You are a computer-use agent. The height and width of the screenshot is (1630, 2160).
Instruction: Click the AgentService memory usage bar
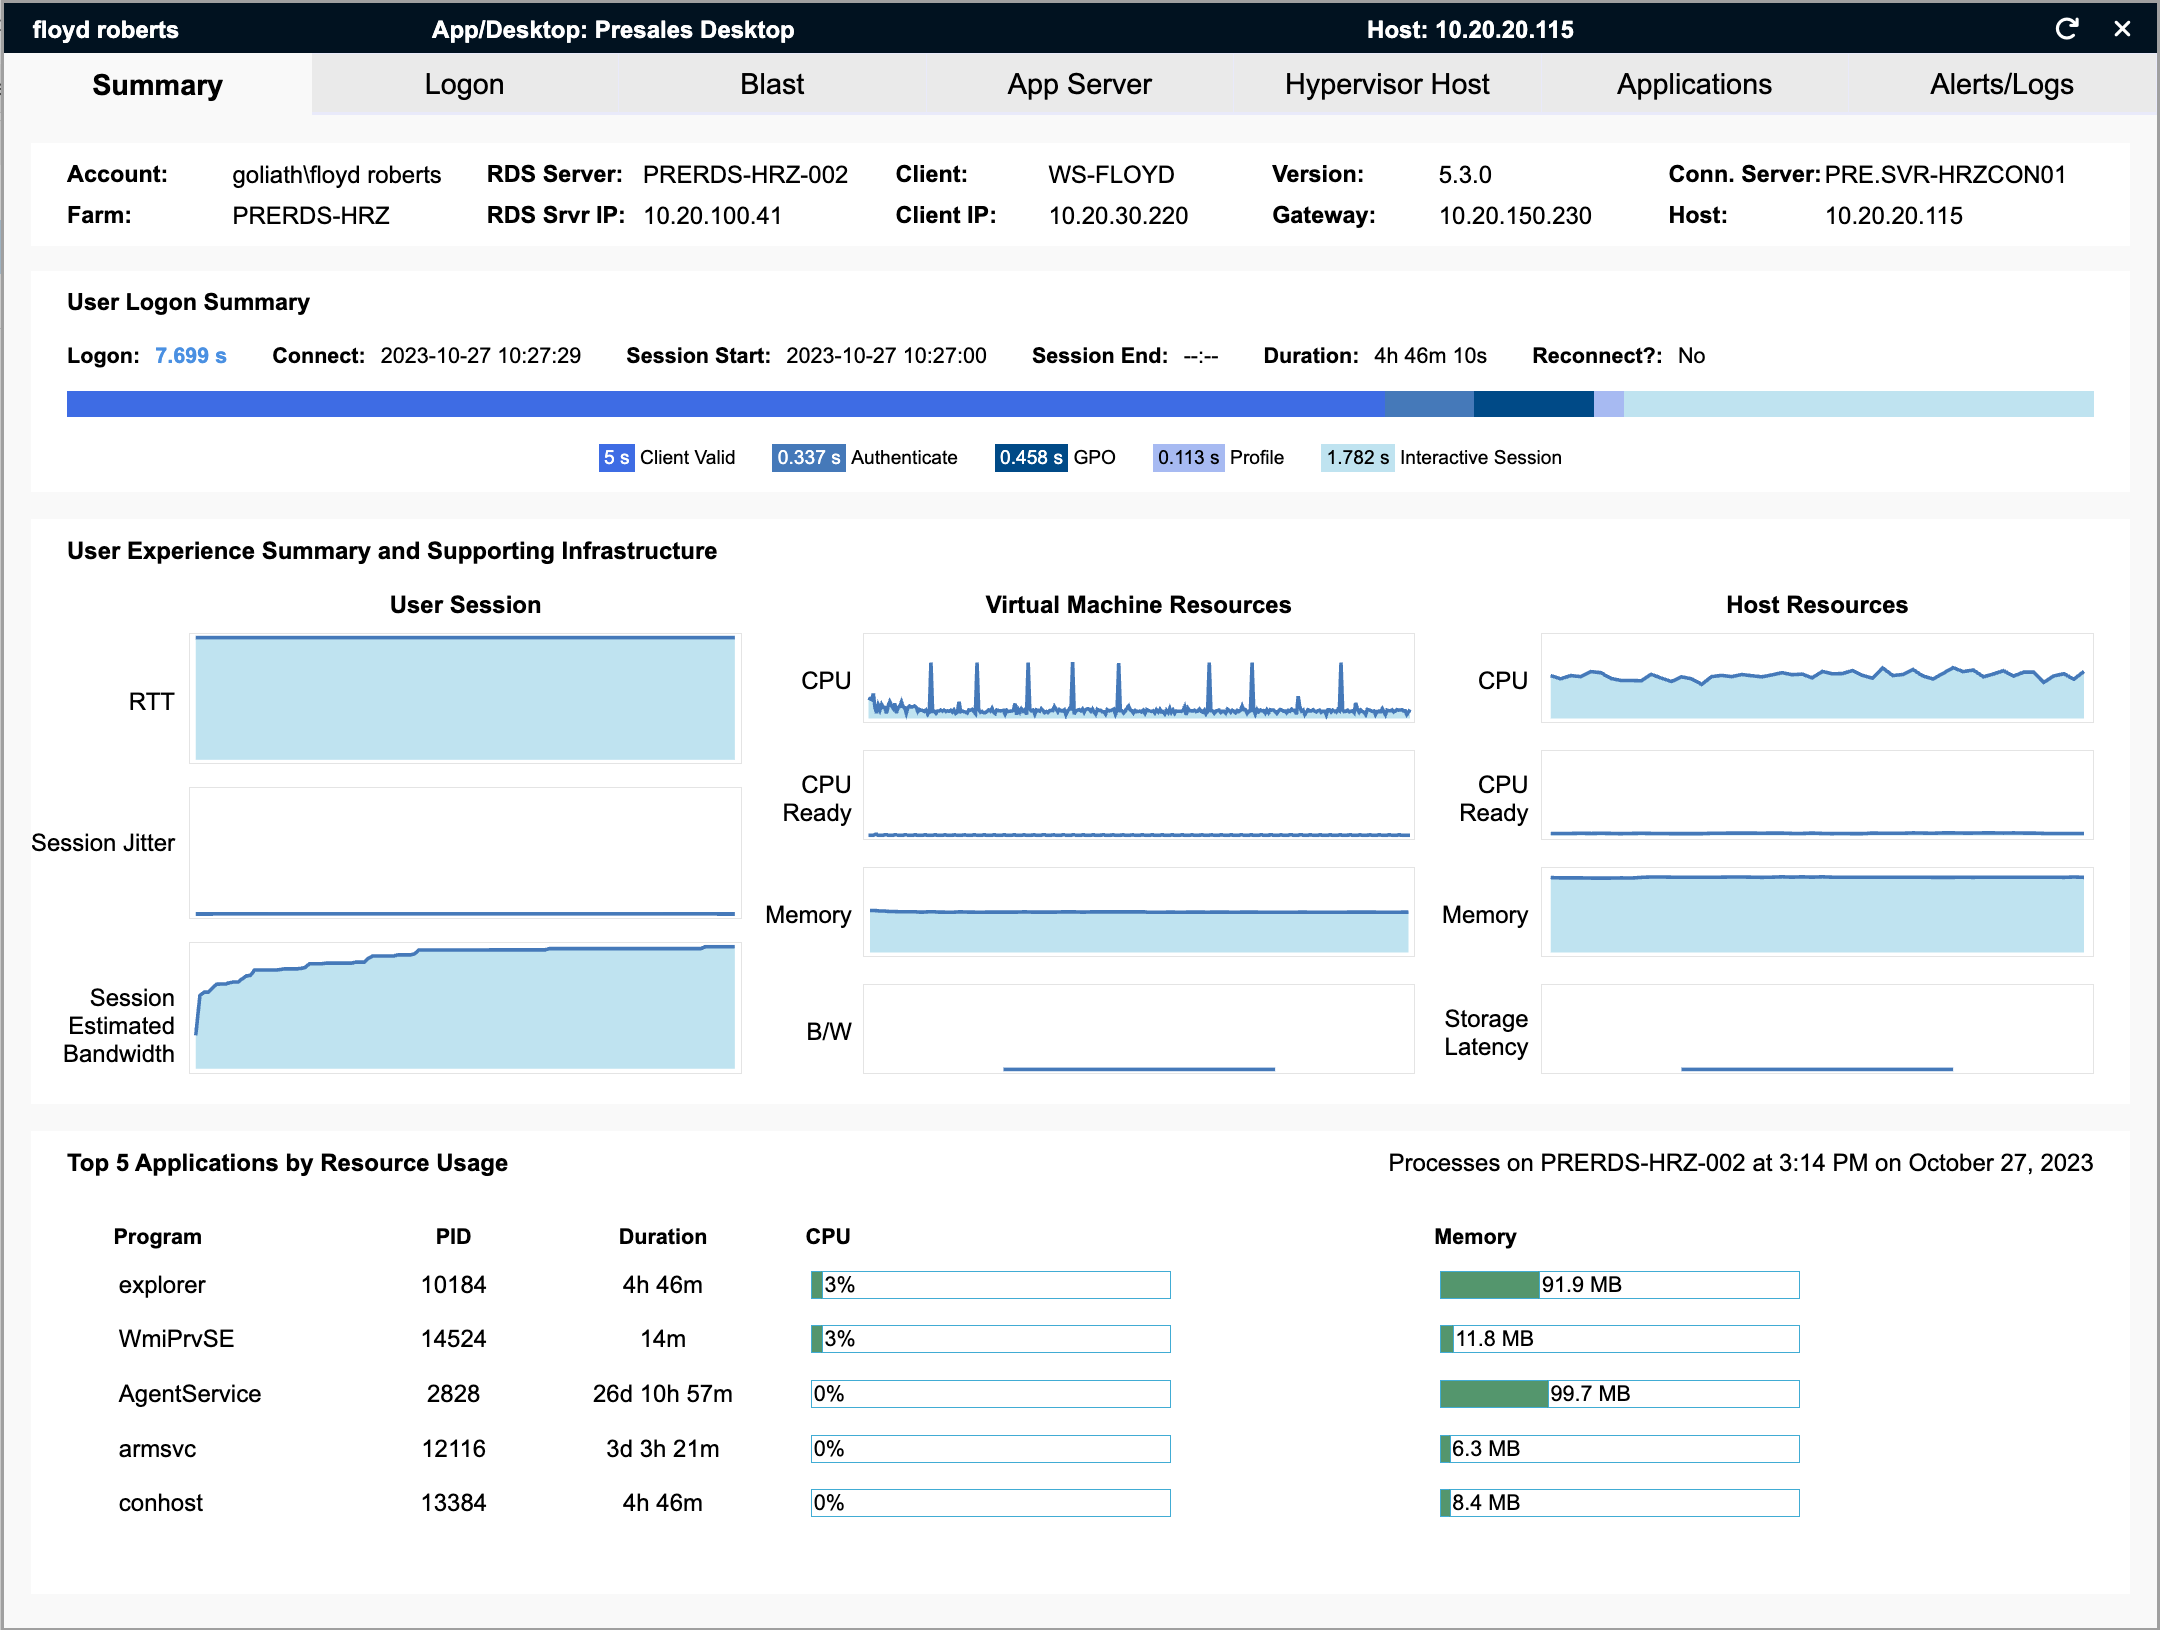(x=1618, y=1393)
